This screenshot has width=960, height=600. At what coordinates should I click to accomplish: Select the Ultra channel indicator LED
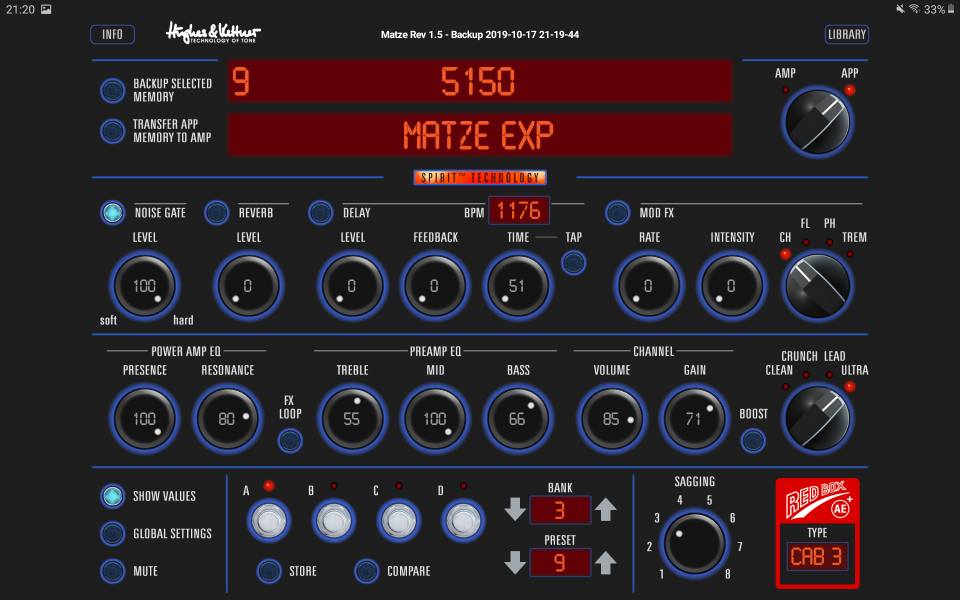pyautogui.click(x=850, y=386)
